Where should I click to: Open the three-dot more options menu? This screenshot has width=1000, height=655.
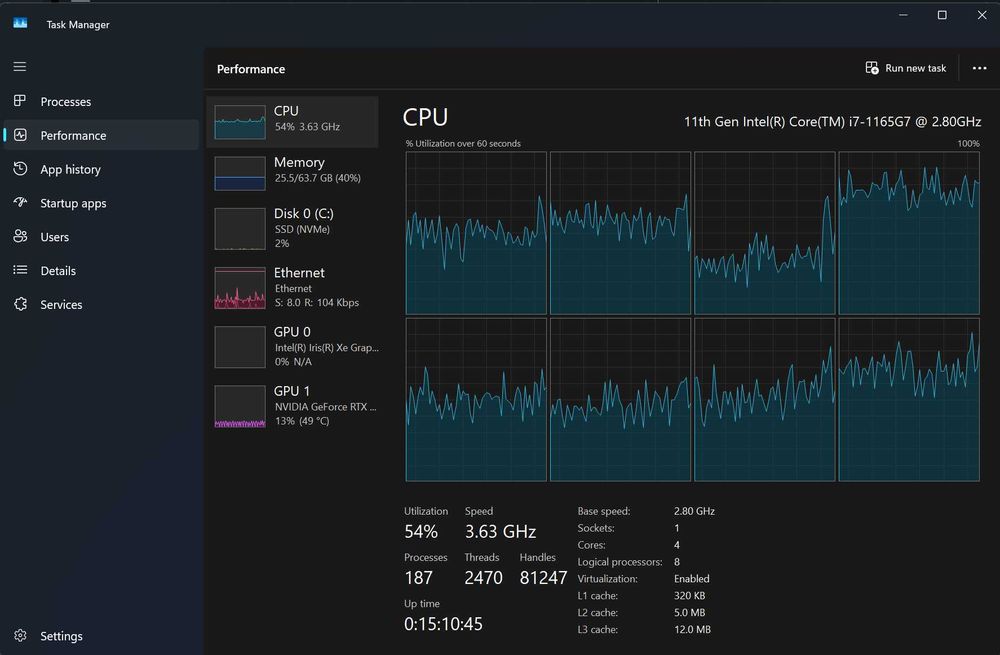pyautogui.click(x=980, y=68)
